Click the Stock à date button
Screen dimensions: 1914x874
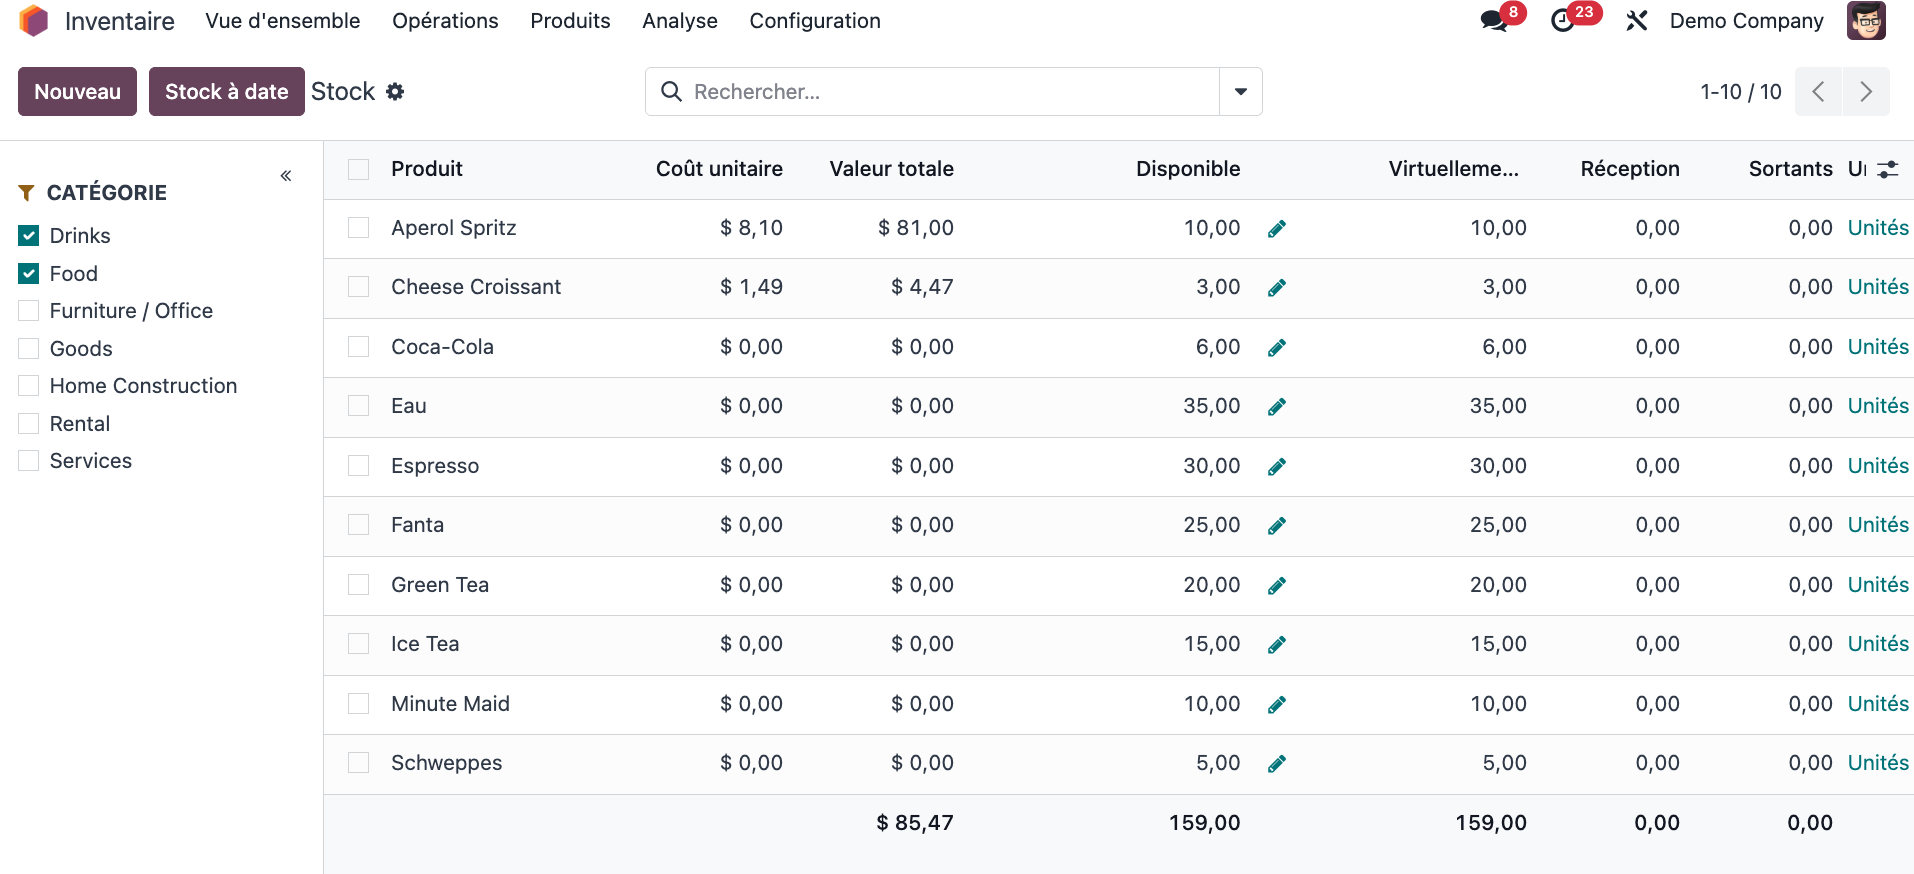pyautogui.click(x=226, y=92)
